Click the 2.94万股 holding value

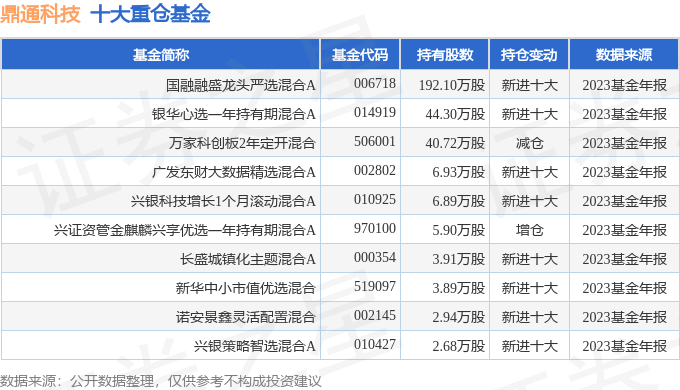[459, 318]
